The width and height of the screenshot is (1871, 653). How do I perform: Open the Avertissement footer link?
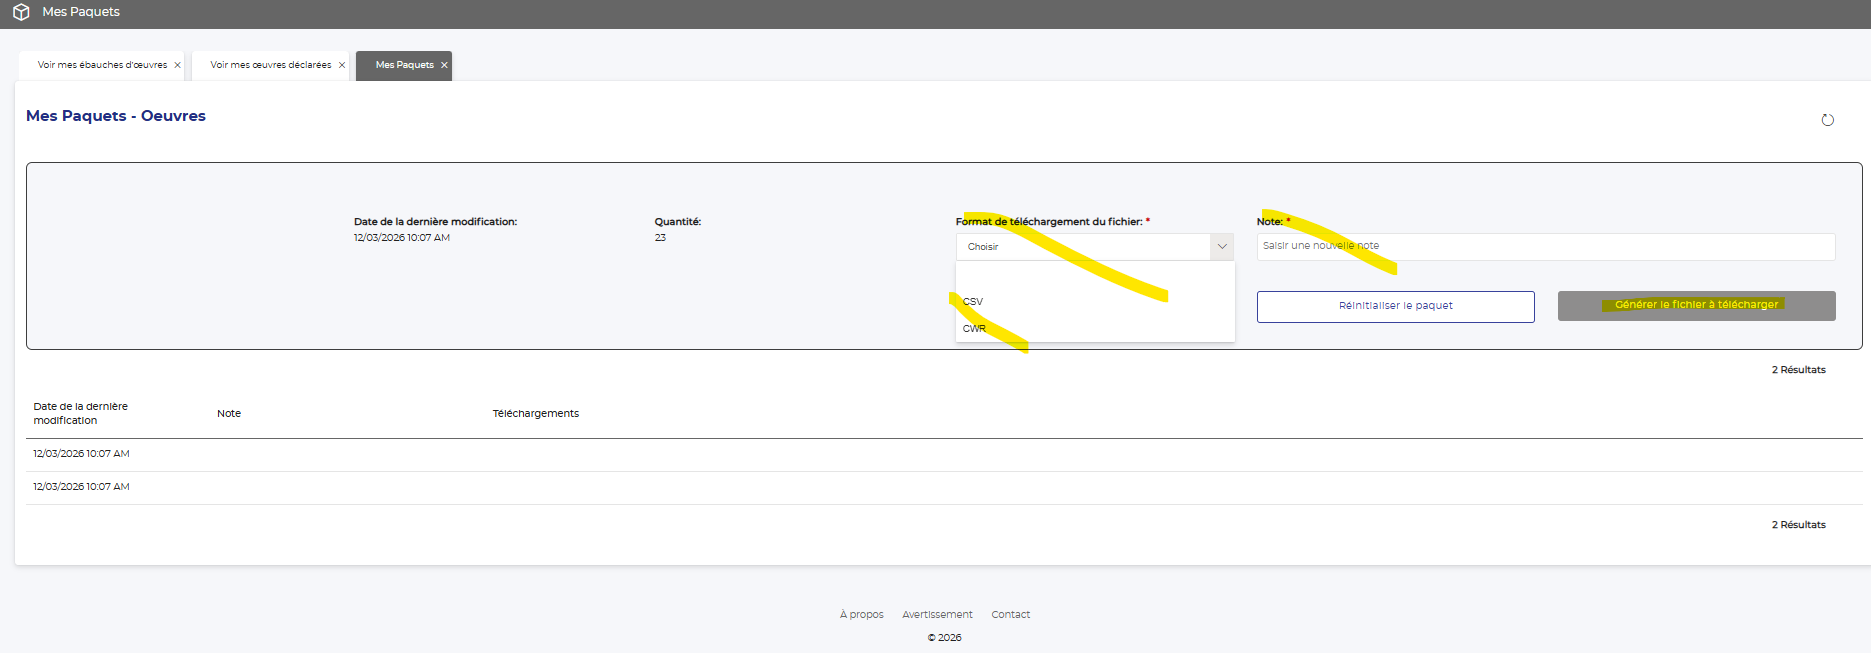pyautogui.click(x=937, y=614)
